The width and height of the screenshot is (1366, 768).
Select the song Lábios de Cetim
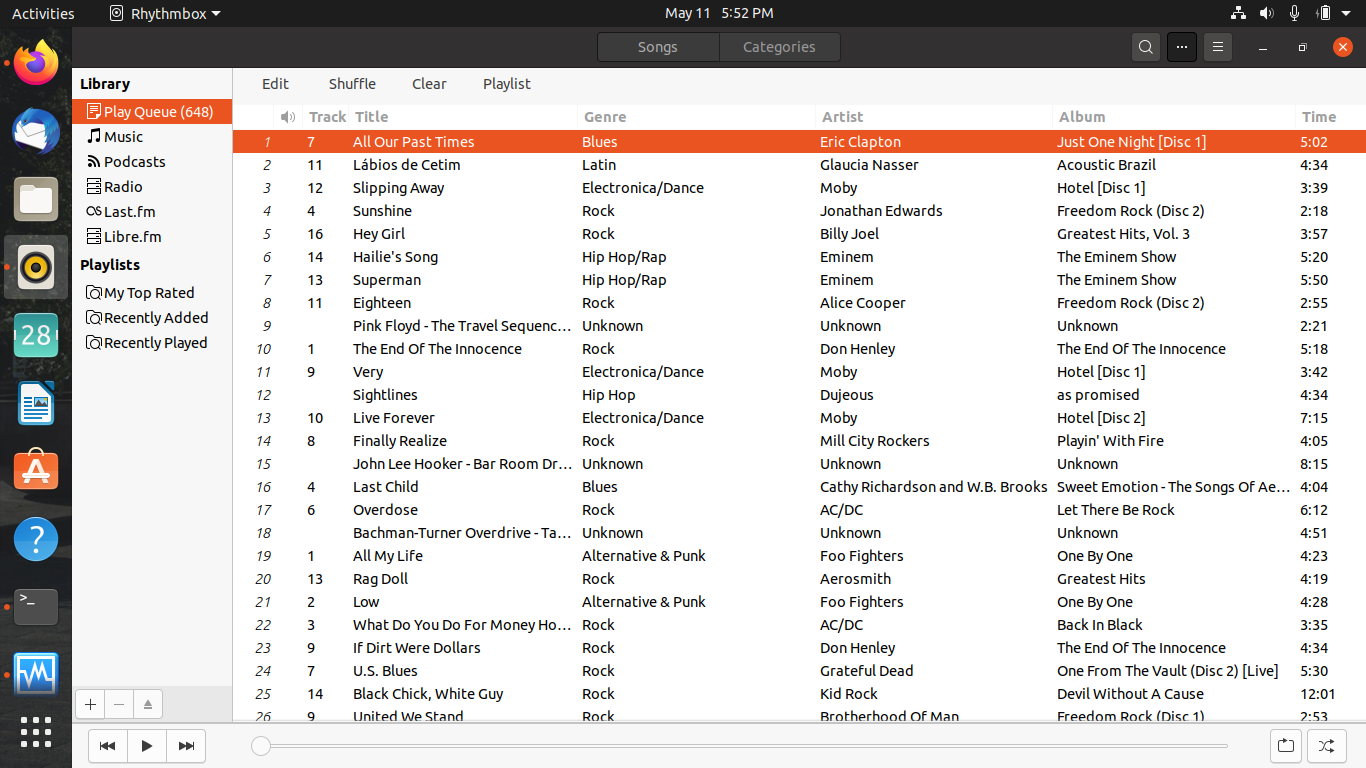406,165
